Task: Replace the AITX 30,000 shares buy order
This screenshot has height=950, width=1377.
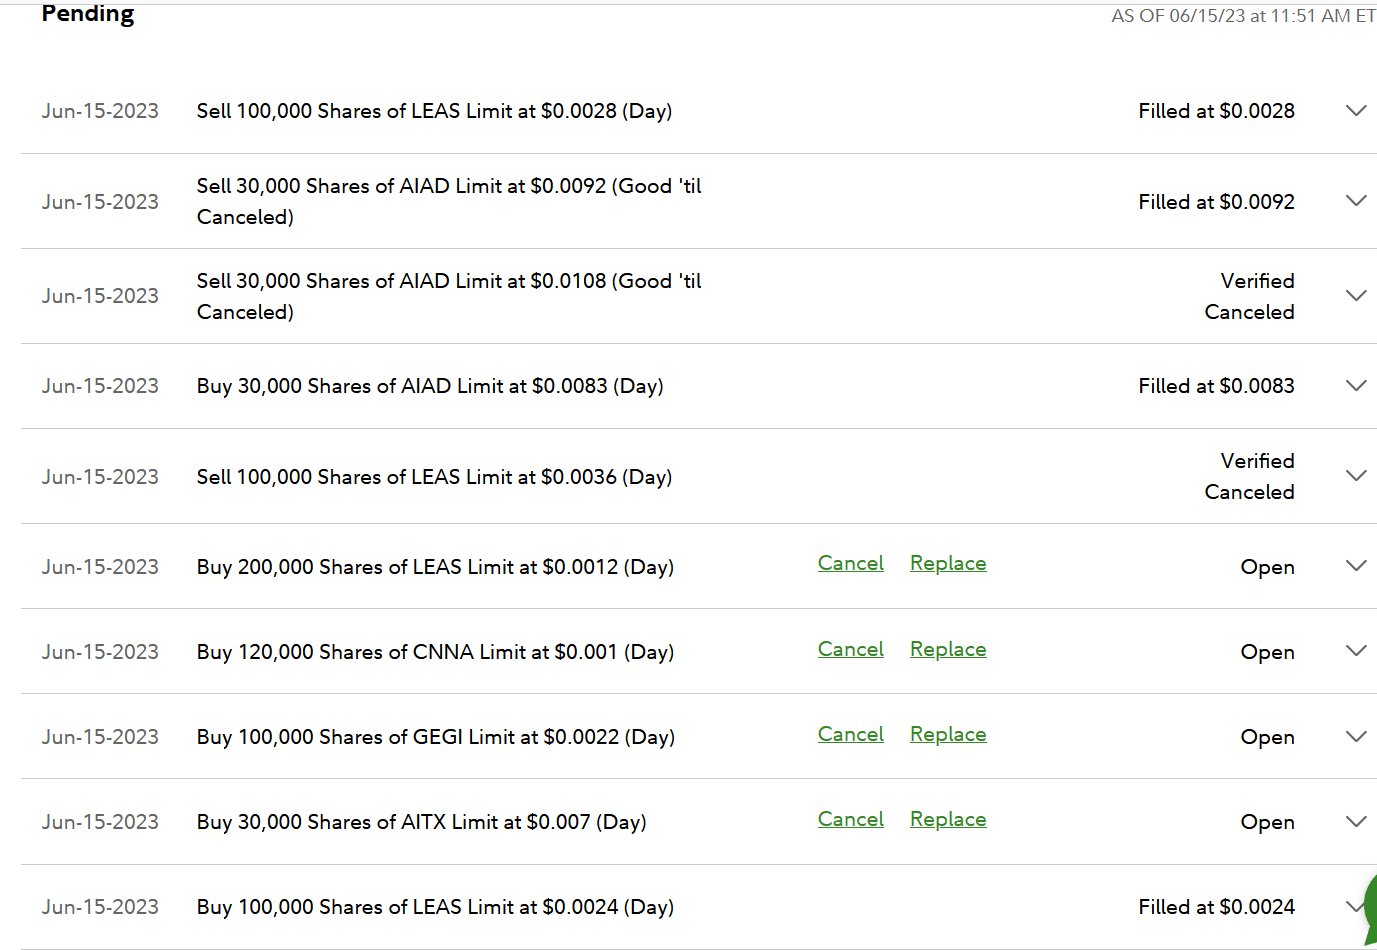Action: point(948,820)
